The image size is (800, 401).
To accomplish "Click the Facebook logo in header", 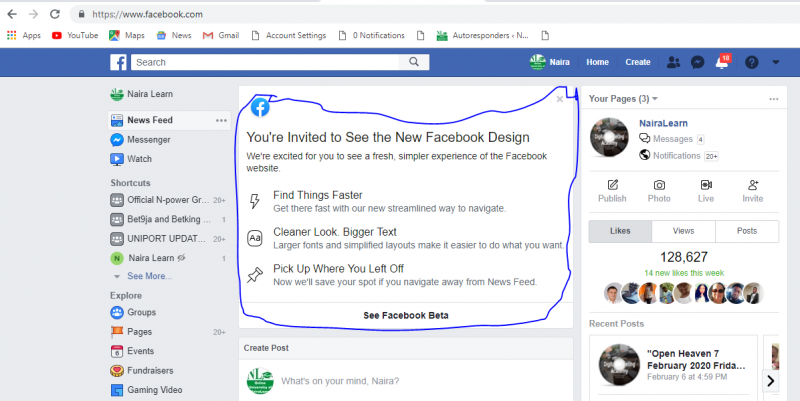I will 118,62.
